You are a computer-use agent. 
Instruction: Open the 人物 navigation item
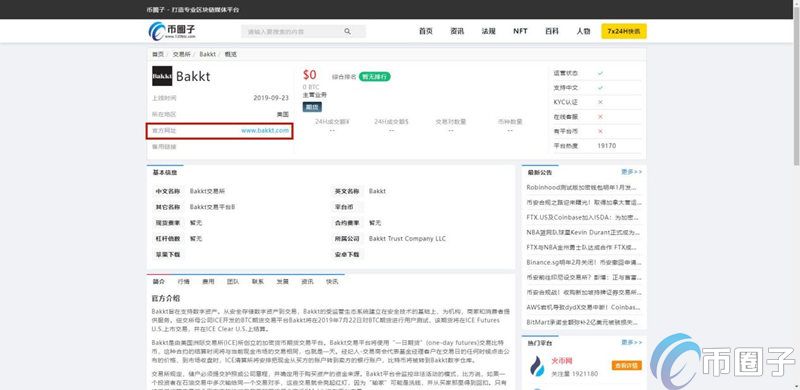click(583, 31)
